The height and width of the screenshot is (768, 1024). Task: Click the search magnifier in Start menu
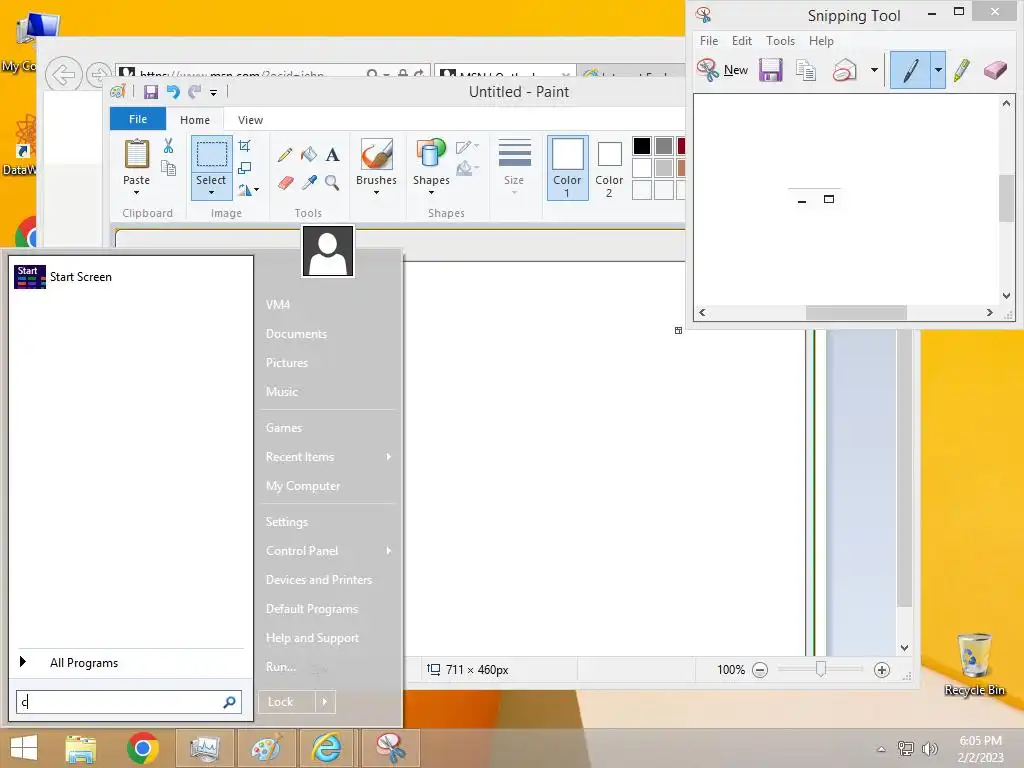pyautogui.click(x=229, y=702)
